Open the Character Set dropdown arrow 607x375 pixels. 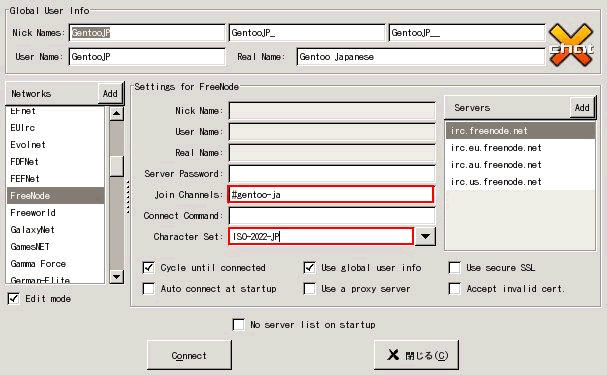point(425,236)
